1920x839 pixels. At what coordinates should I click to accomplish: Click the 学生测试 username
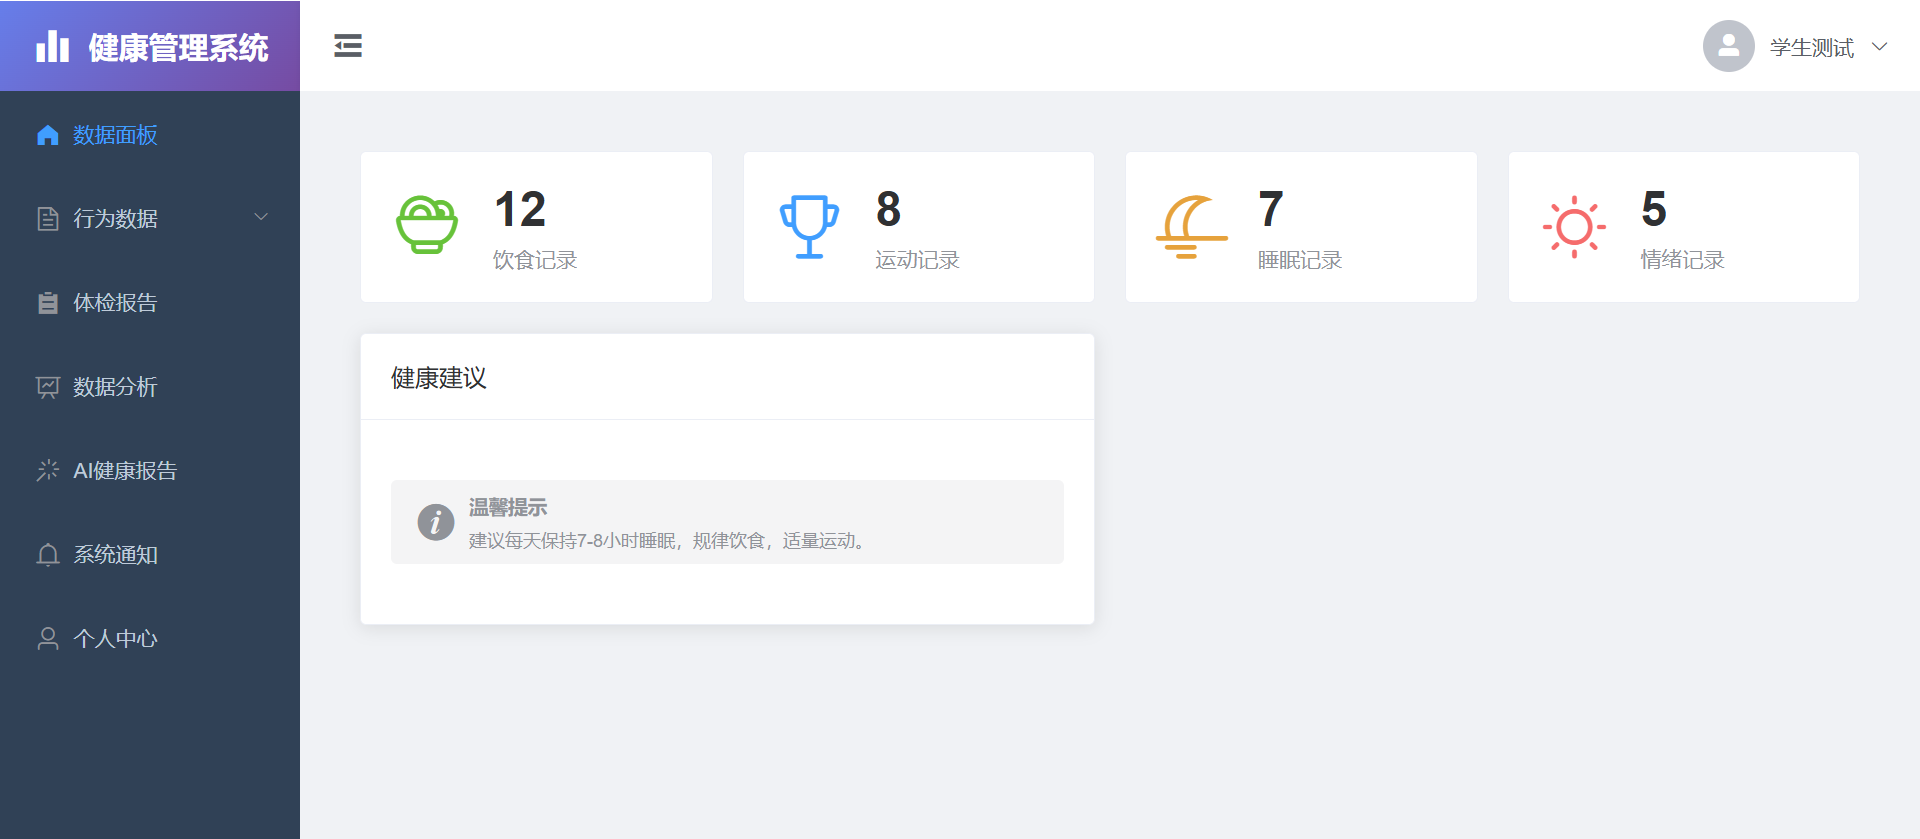[x=1811, y=47]
